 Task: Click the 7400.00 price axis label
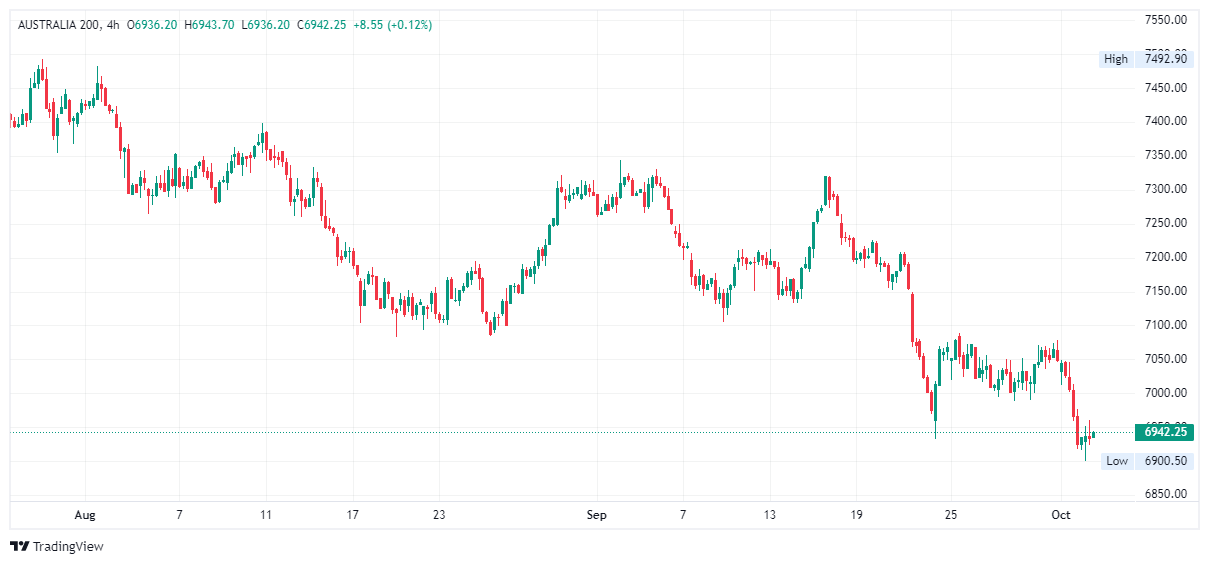pyautogui.click(x=1165, y=121)
